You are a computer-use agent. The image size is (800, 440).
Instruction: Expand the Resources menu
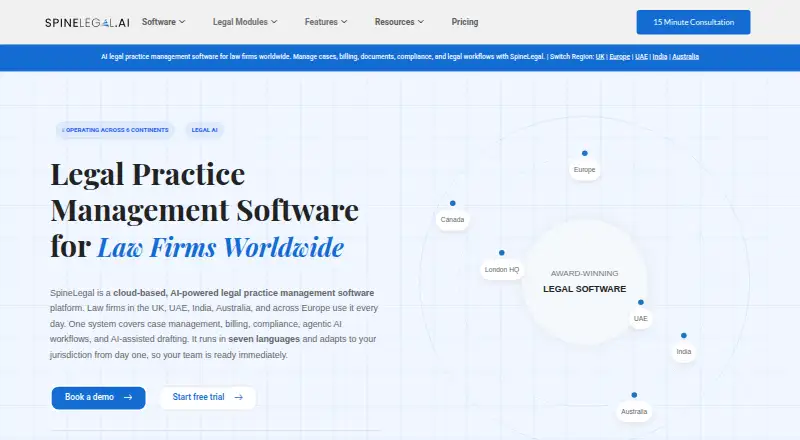coord(399,22)
